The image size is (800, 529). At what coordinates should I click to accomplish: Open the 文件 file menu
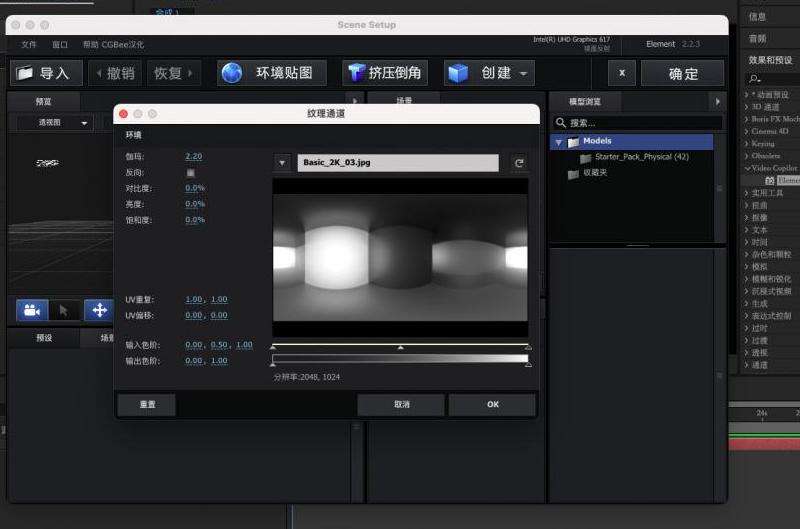coord(28,45)
